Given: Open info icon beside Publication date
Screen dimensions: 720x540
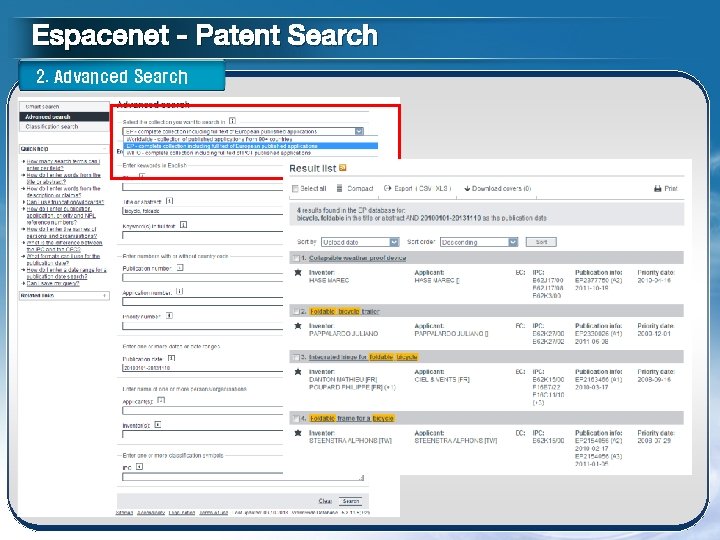Looking at the screenshot, I should point(172,358).
